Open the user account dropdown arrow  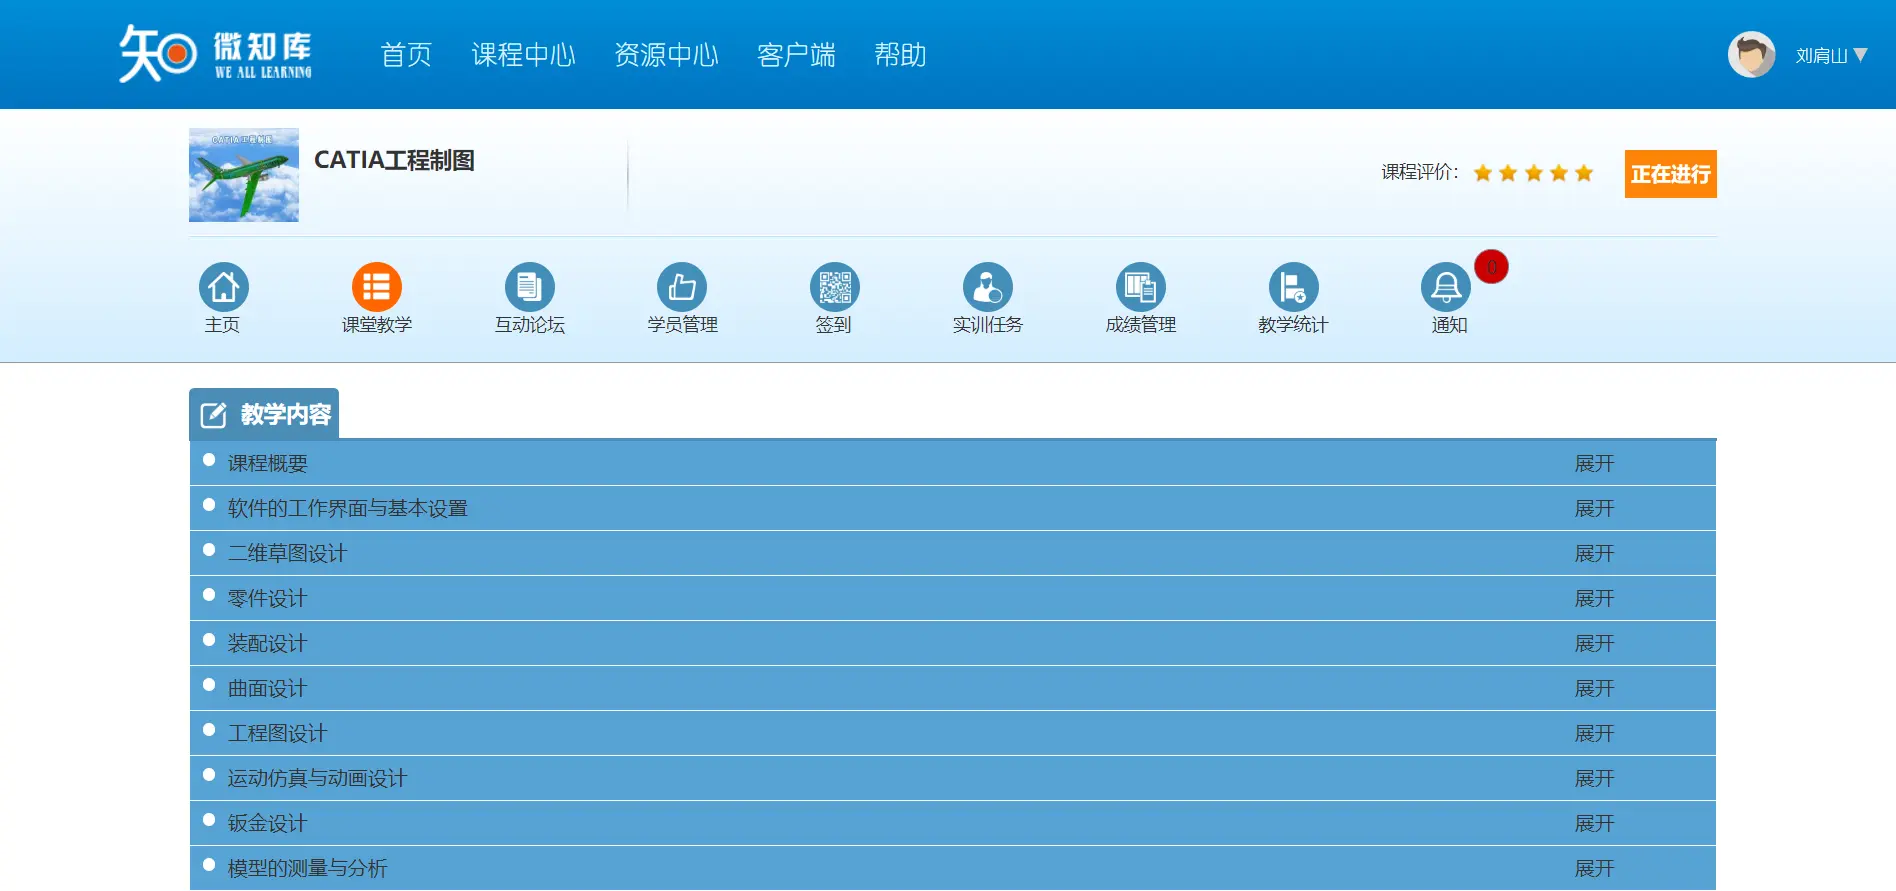pos(1860,55)
